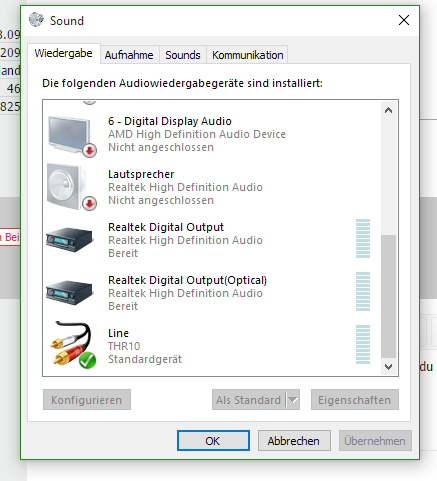Close the Sound dialog window
437x481 pixels.
[x=404, y=20]
